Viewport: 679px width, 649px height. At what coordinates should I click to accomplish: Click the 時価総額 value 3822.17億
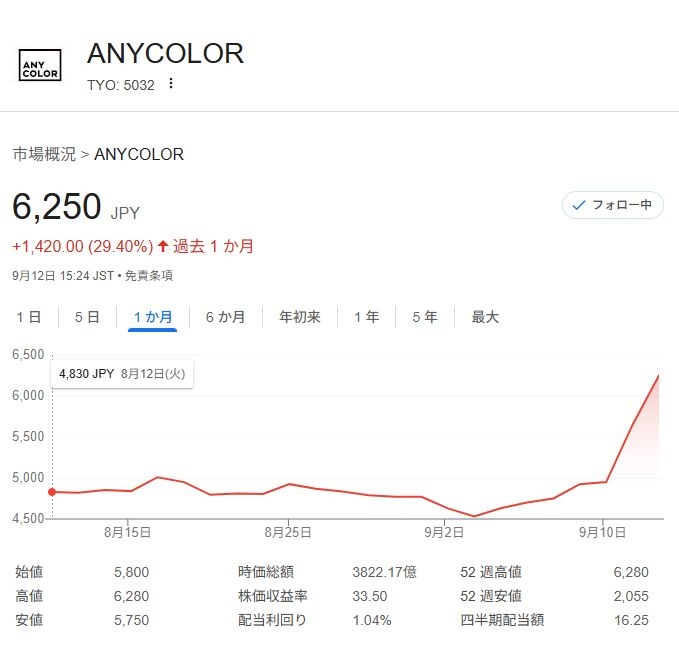[382, 572]
